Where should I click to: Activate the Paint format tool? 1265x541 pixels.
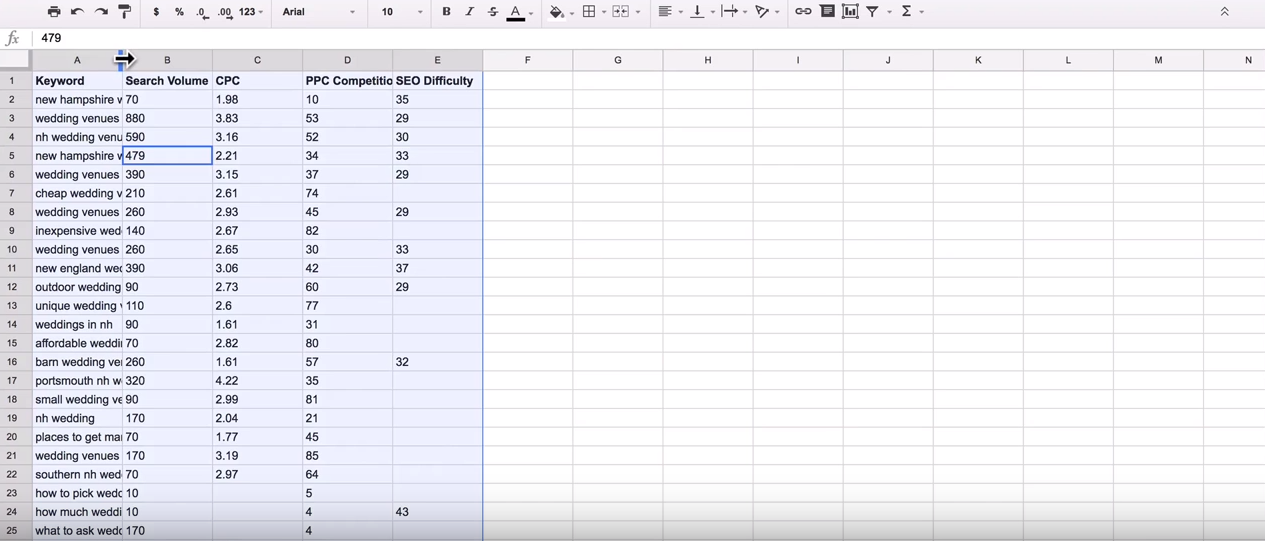coord(125,12)
